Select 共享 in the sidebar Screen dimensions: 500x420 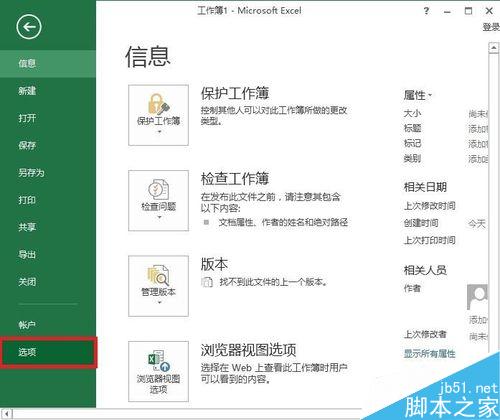(x=48, y=227)
